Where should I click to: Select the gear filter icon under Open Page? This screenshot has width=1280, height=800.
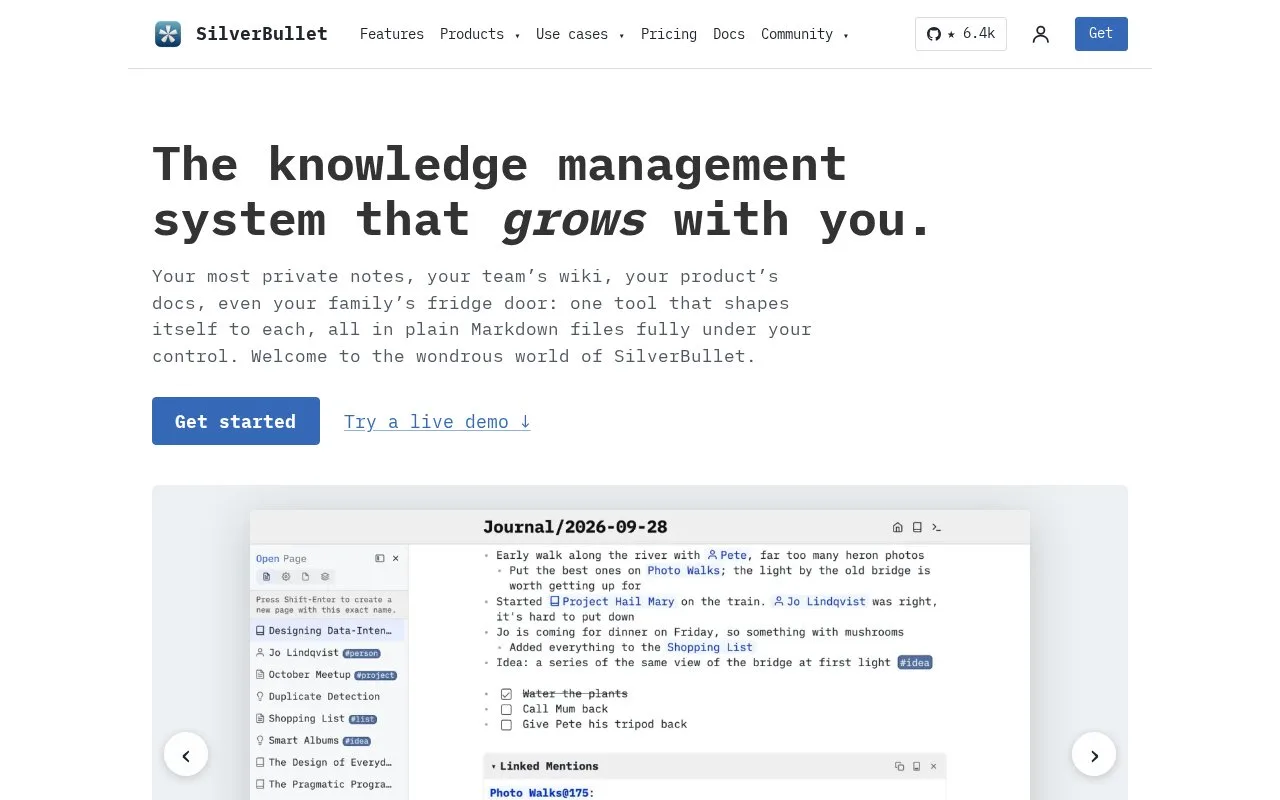pos(286,576)
